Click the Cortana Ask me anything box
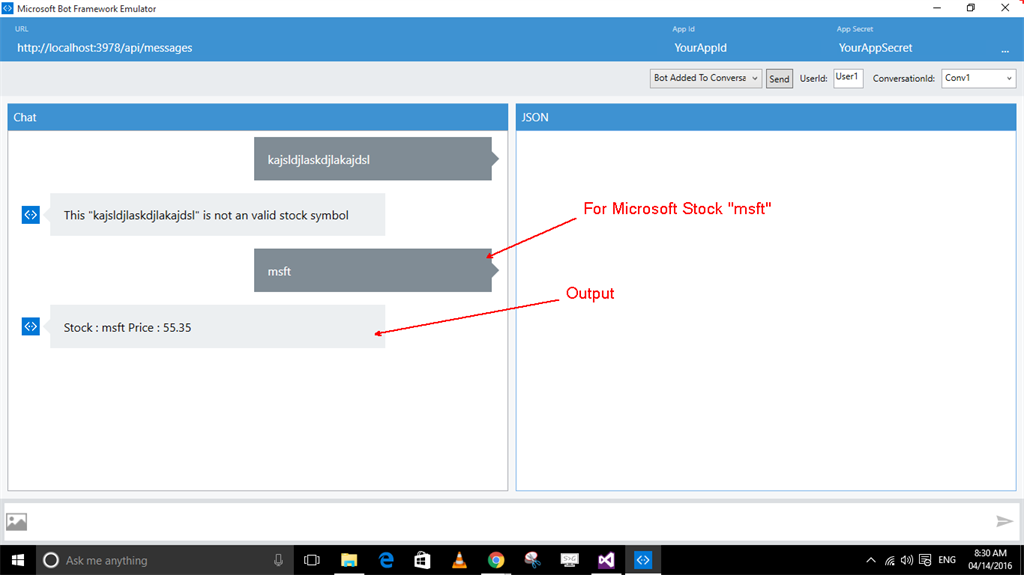This screenshot has height=575, width=1024. coord(166,560)
